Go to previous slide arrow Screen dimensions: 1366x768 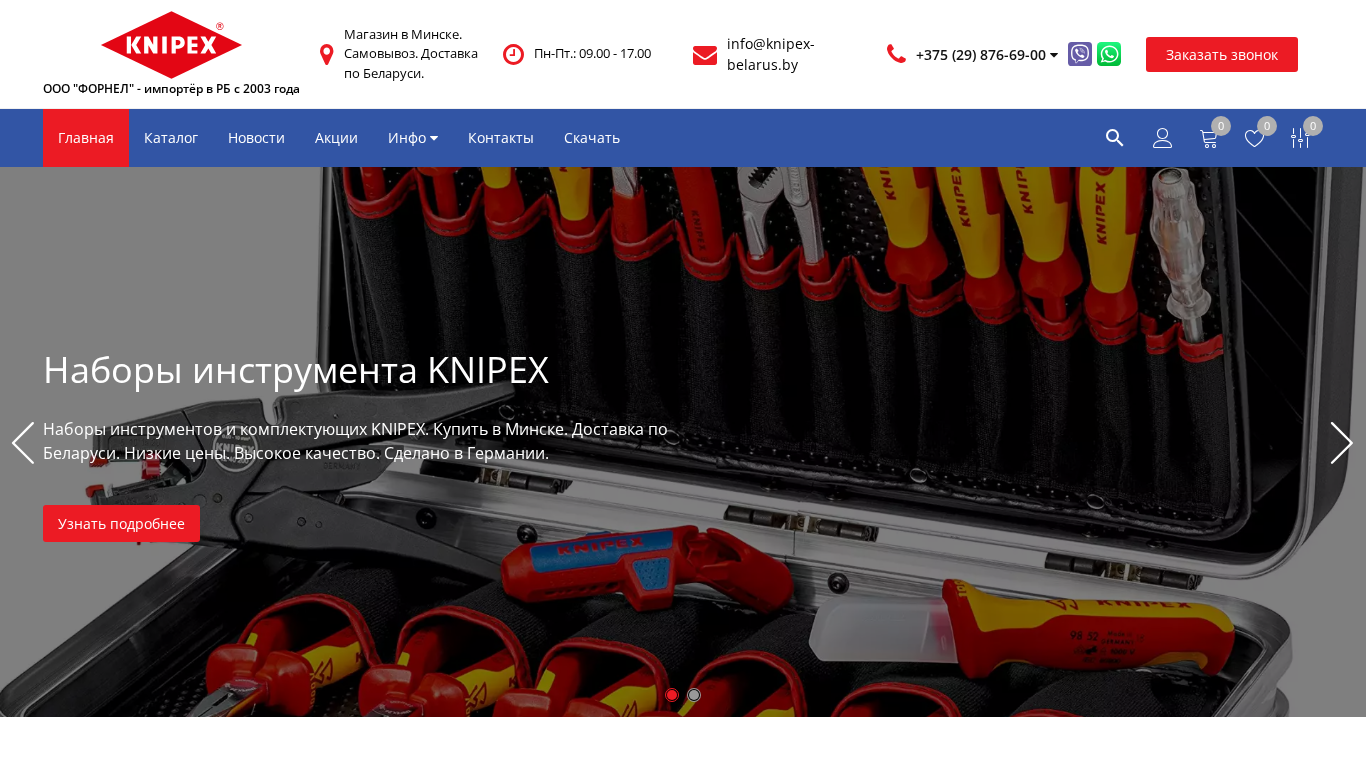pos(23,443)
